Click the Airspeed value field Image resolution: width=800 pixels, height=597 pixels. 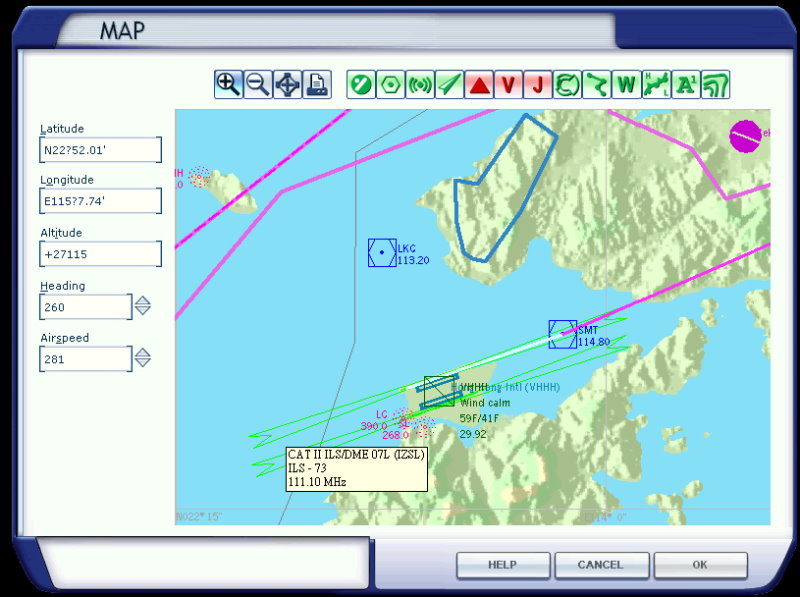tap(86, 359)
